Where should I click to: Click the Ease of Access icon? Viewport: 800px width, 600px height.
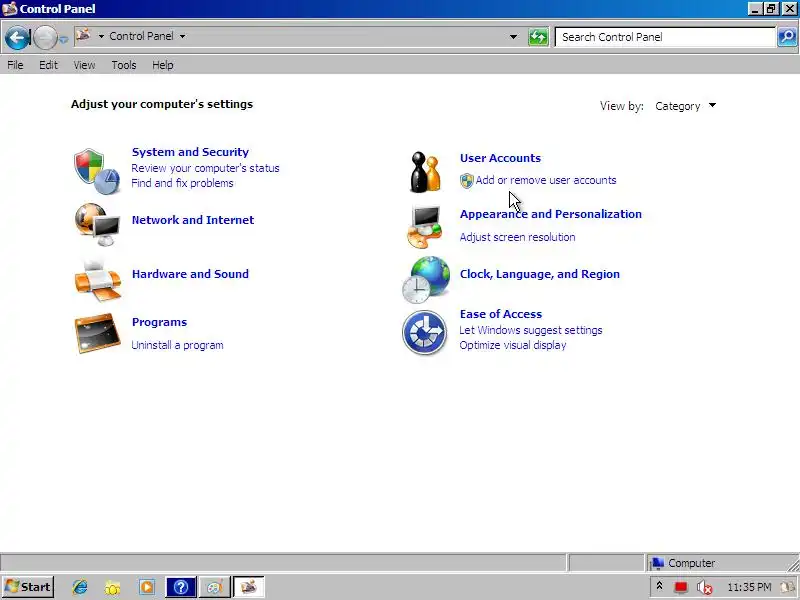(424, 333)
